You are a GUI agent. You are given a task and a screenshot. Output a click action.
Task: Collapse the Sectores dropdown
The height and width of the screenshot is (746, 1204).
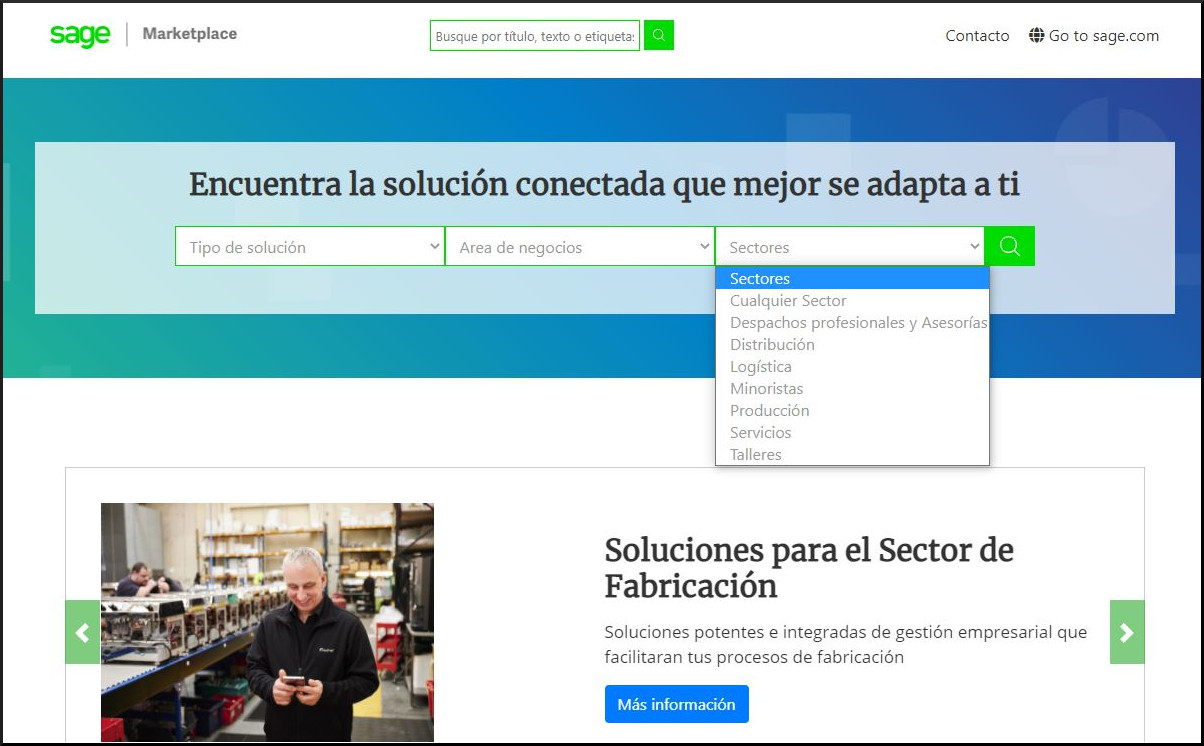[x=850, y=247]
